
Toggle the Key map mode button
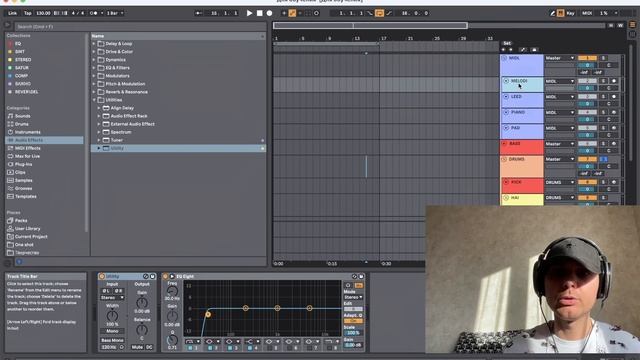[x=570, y=13]
